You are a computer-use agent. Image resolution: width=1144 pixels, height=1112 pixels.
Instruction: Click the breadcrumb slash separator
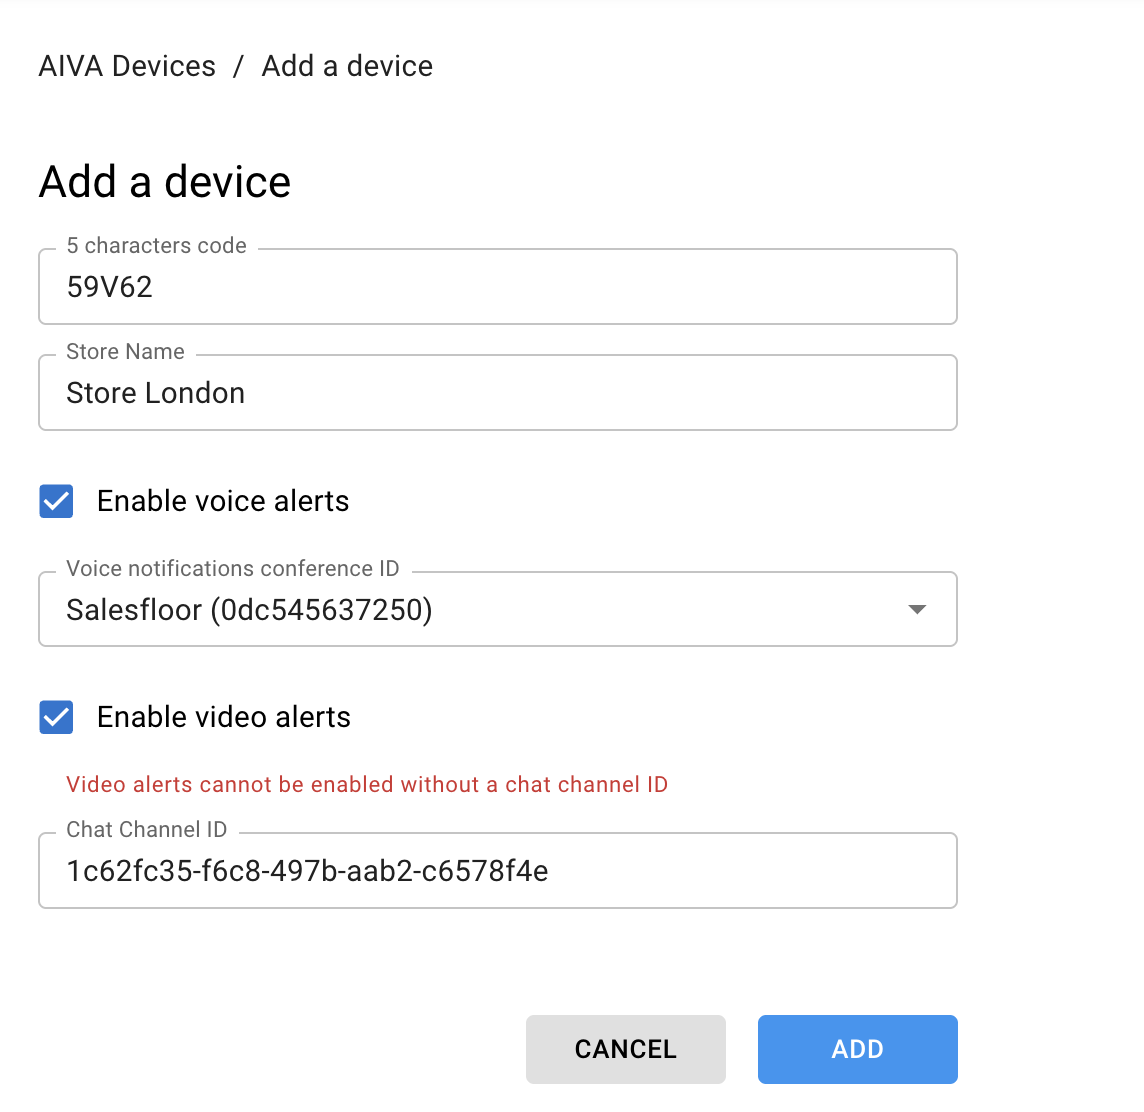pyautogui.click(x=238, y=66)
